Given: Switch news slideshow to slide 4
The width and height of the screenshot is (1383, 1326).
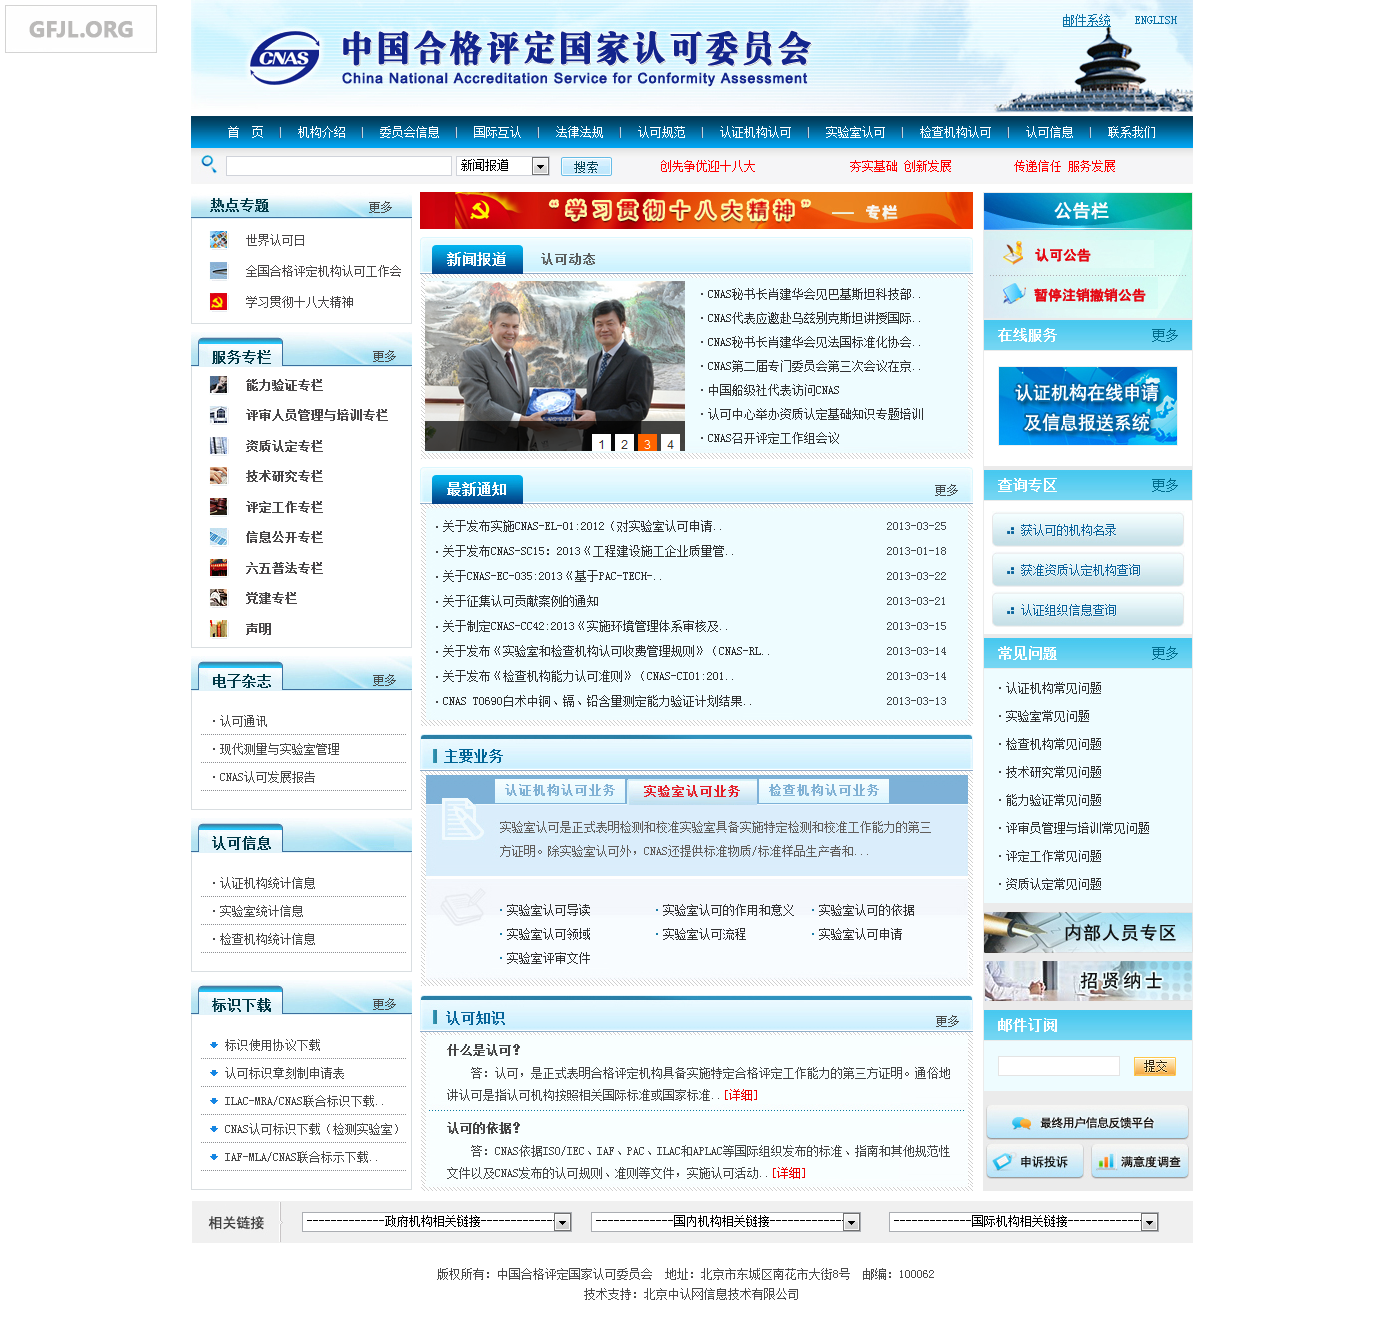Looking at the screenshot, I should pos(670,443).
